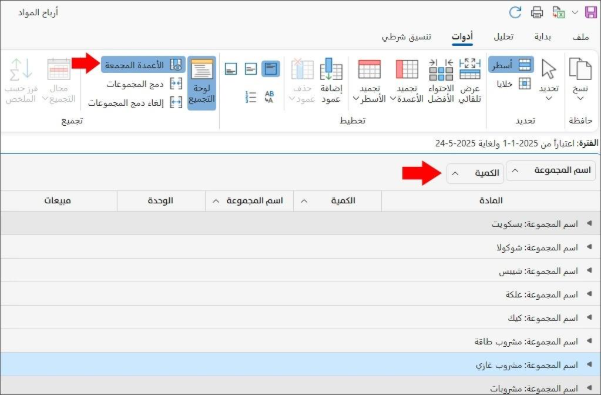601x395 pixels.
Task: Click the نسخ copy icon
Action: pos(580,69)
